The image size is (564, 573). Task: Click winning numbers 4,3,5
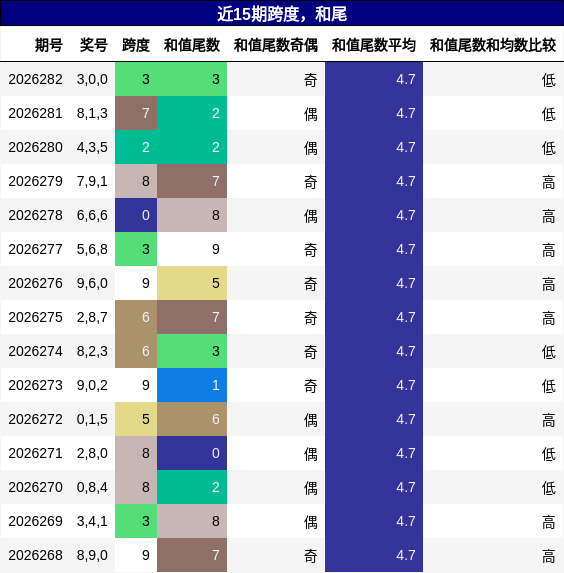(92, 147)
